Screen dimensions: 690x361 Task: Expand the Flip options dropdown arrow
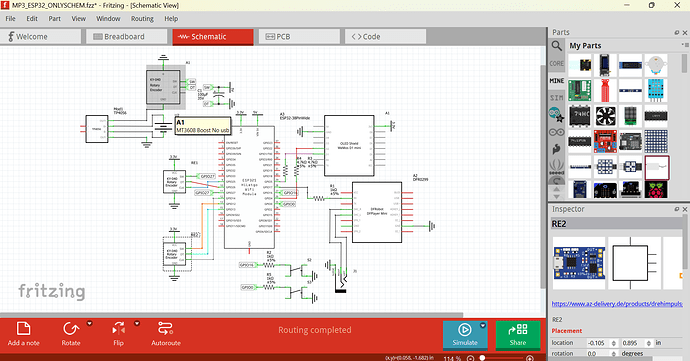(137, 324)
